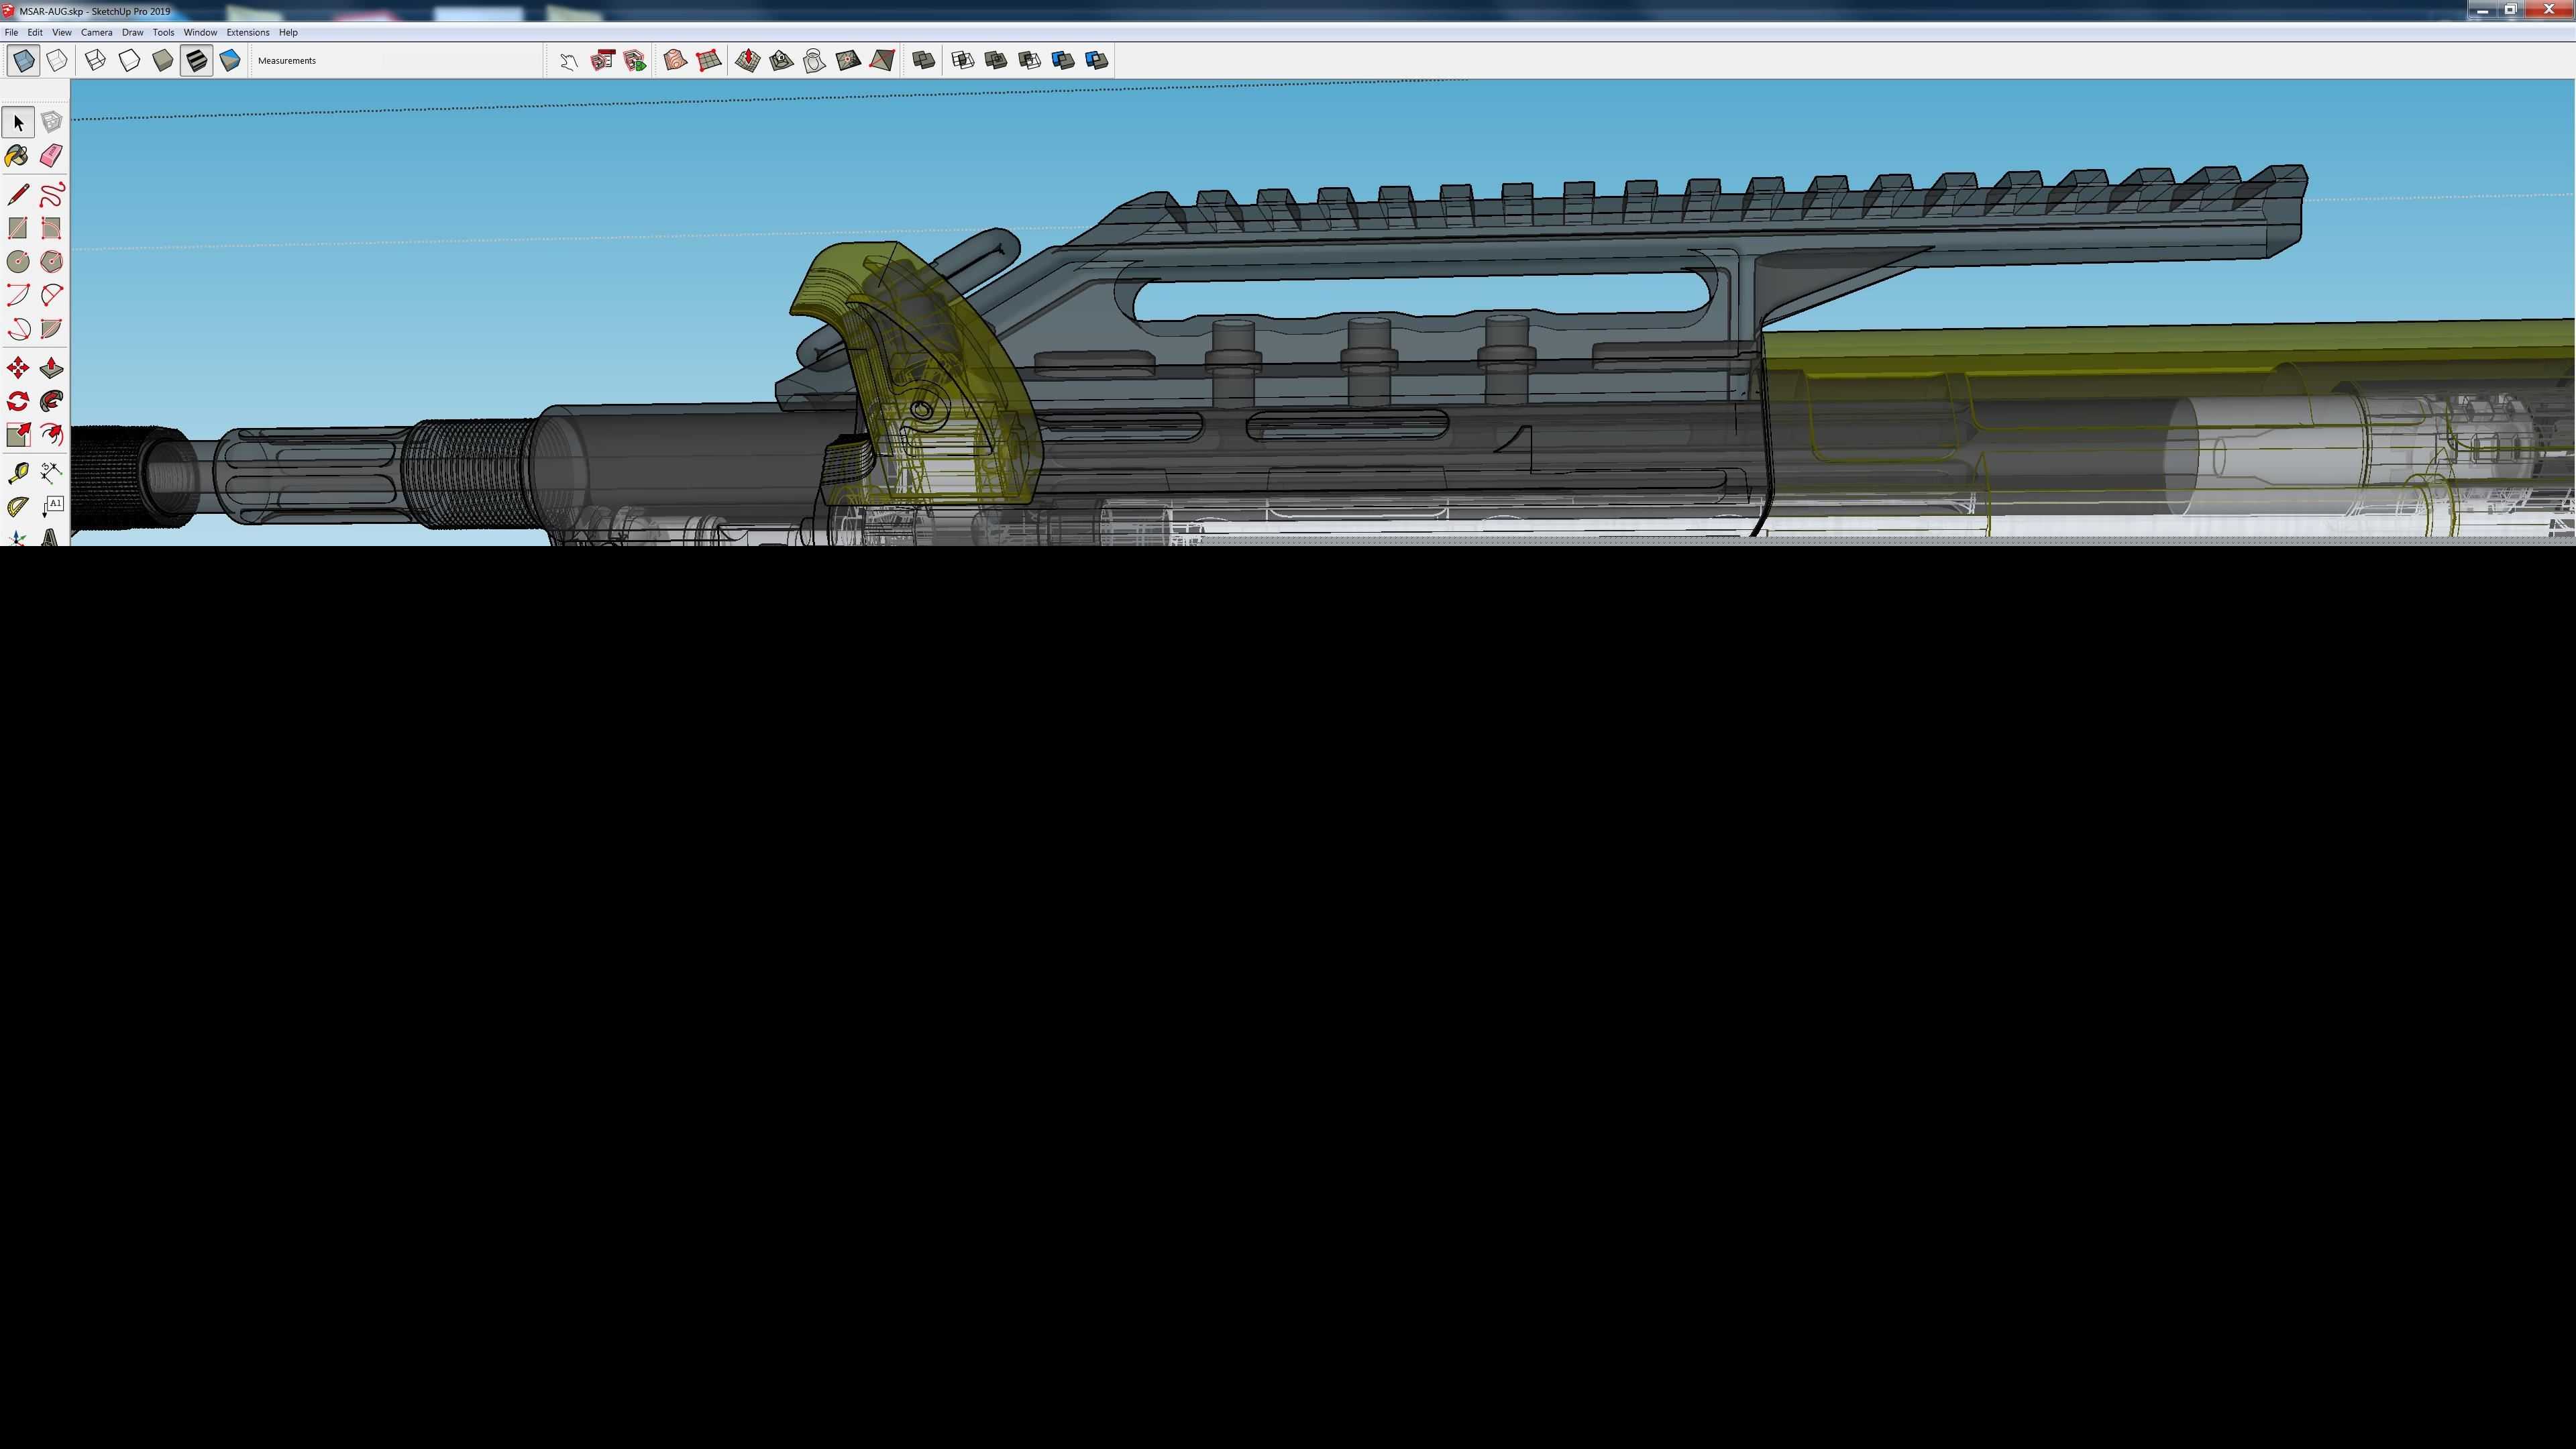Select the Add Detail sandbox tool
This screenshot has width=2576, height=1449.
(x=848, y=61)
